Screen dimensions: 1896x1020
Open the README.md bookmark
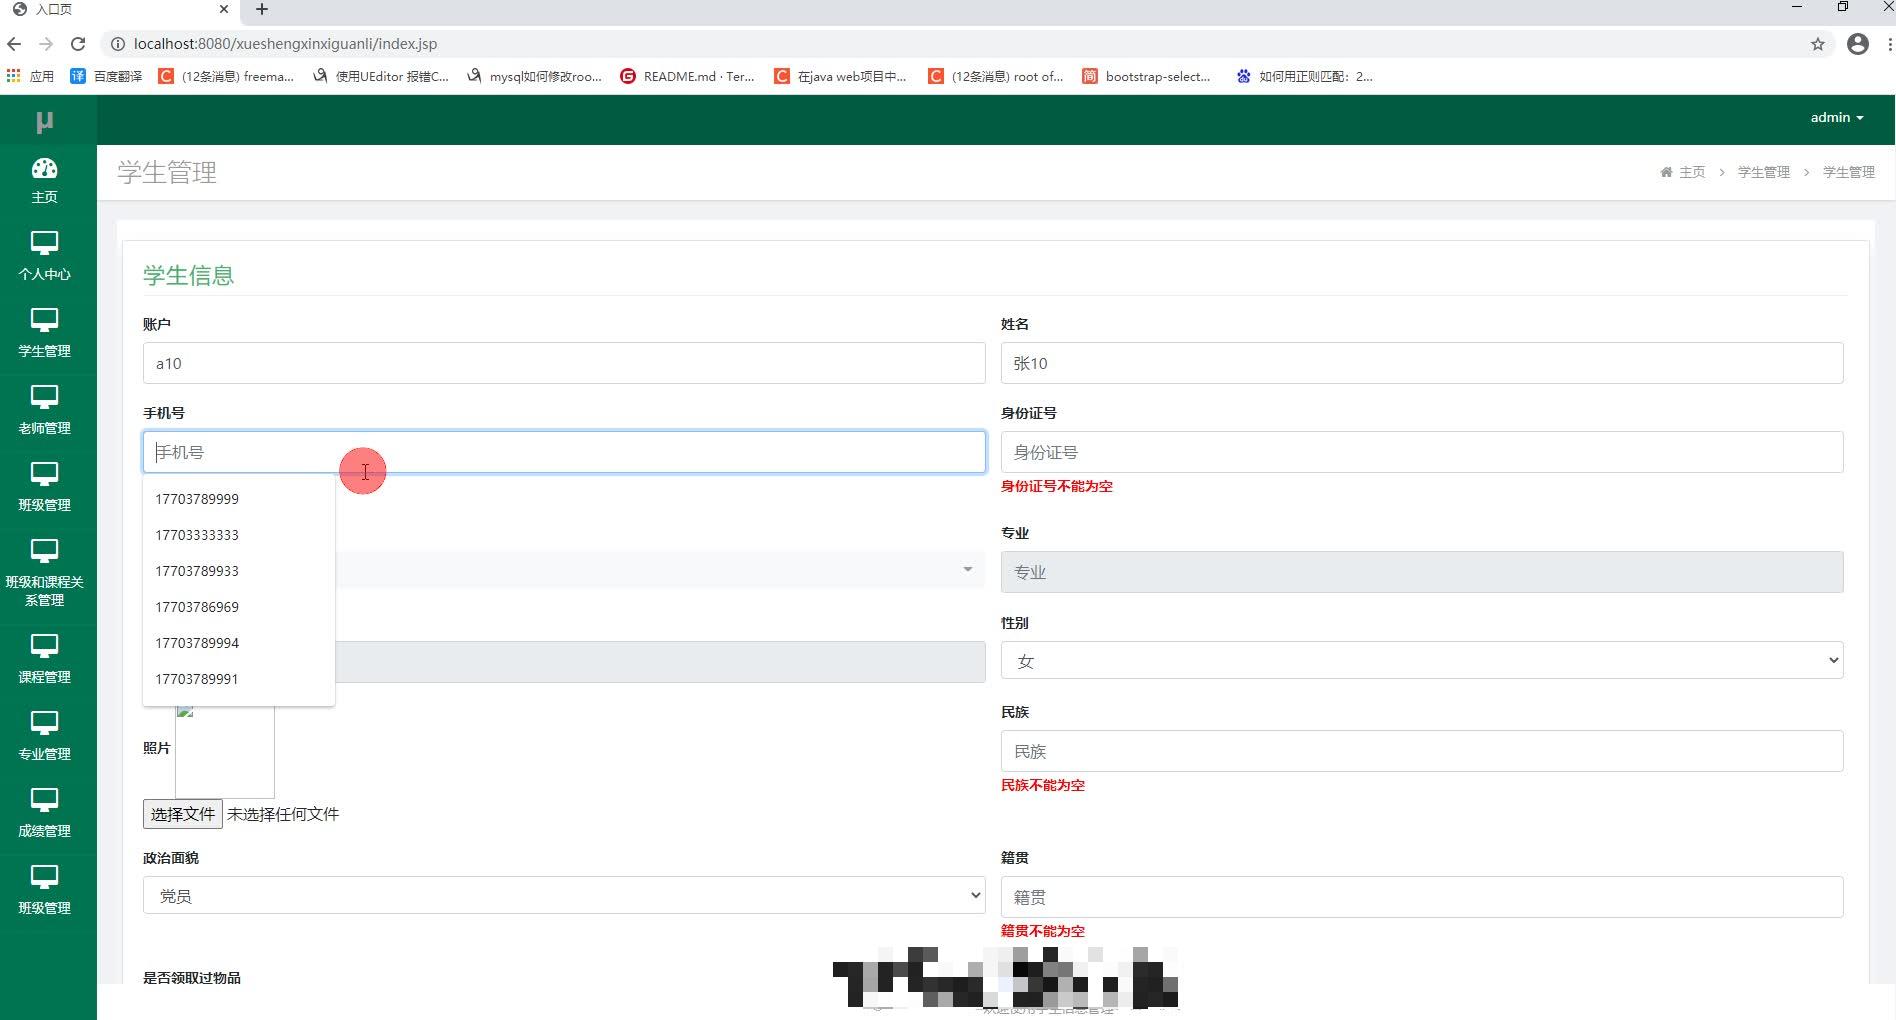coord(688,76)
